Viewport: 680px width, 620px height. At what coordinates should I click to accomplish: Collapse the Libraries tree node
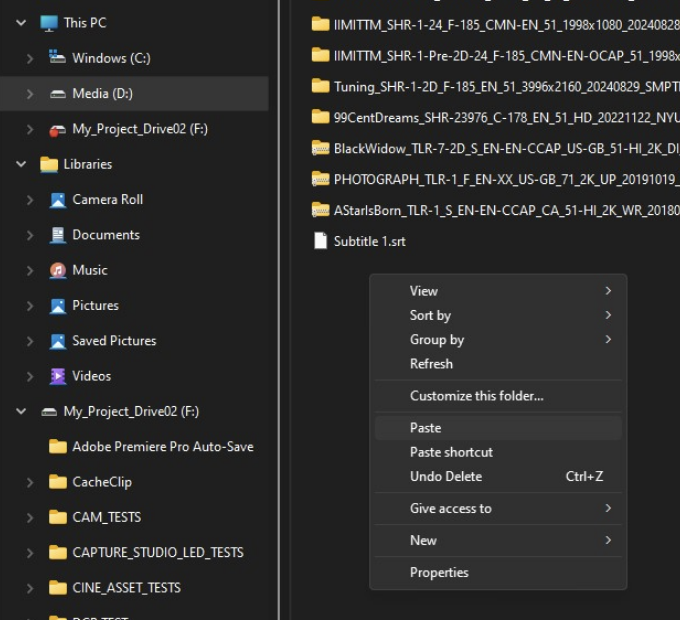[21, 164]
